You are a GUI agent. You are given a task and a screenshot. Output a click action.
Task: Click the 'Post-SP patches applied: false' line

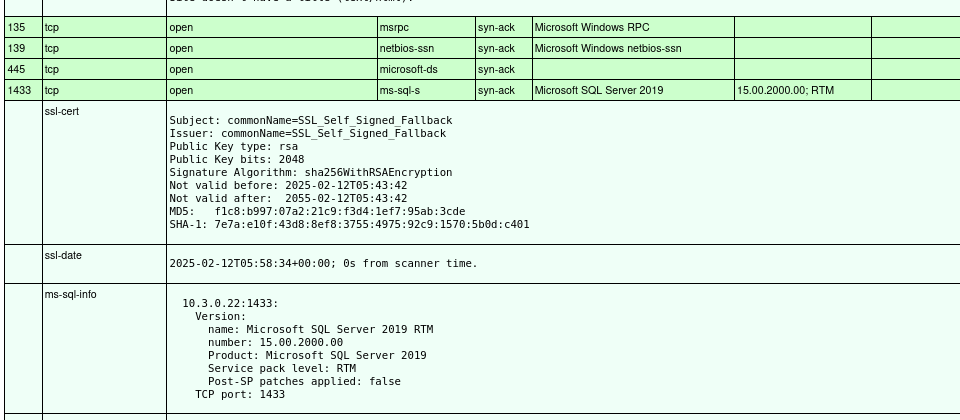point(304,381)
